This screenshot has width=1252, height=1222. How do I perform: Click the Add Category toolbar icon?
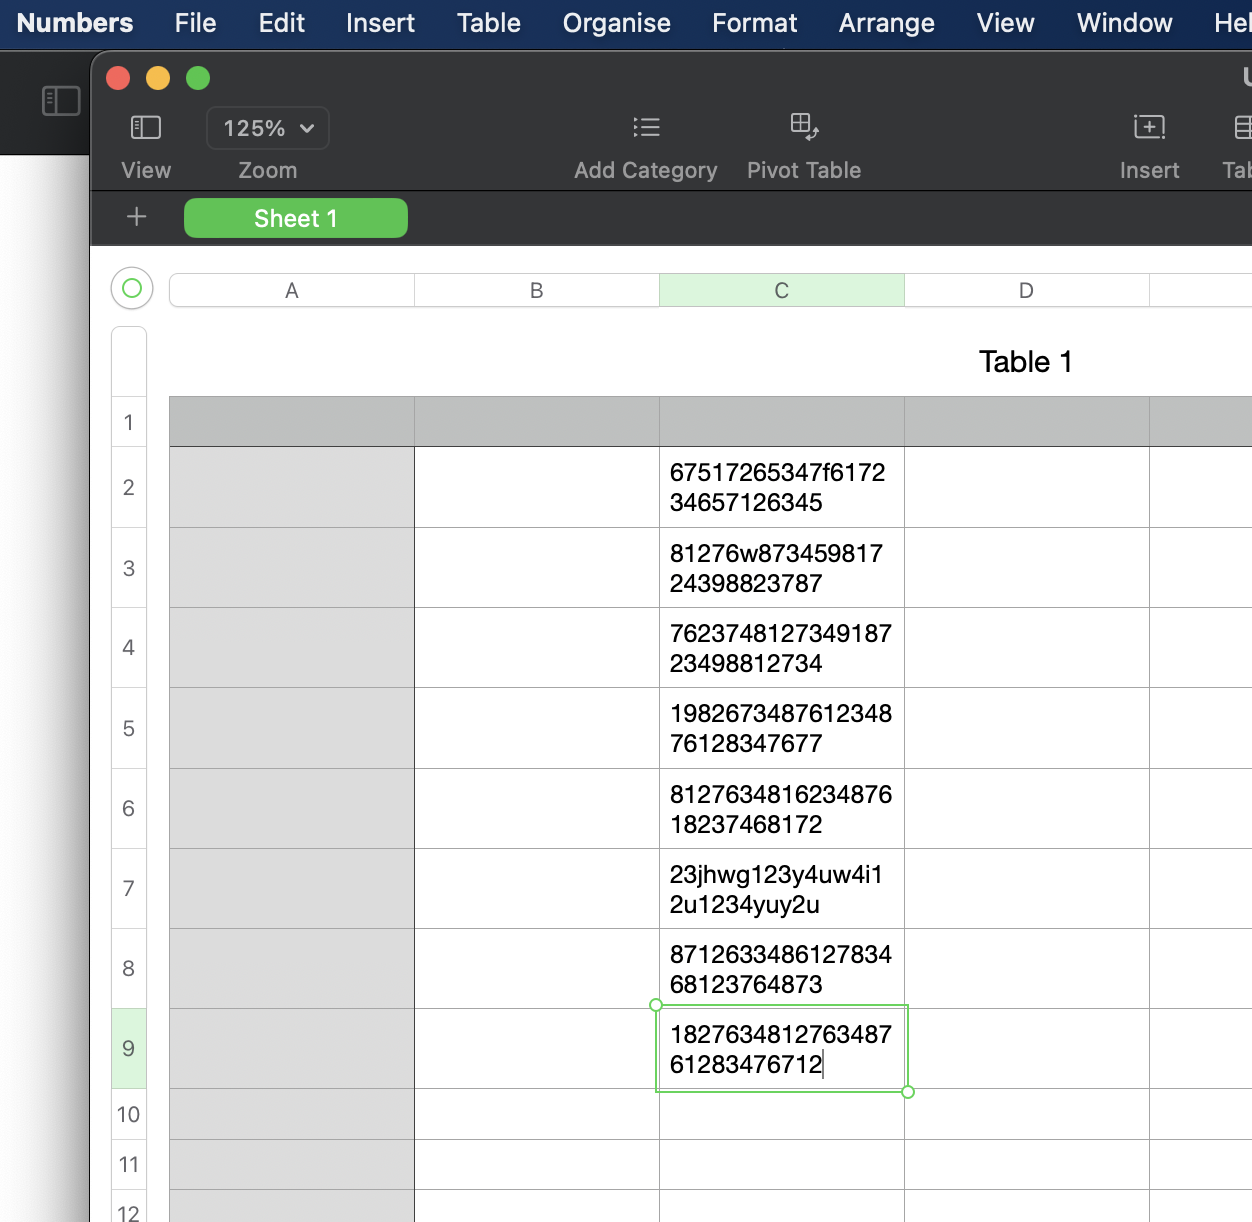646,127
